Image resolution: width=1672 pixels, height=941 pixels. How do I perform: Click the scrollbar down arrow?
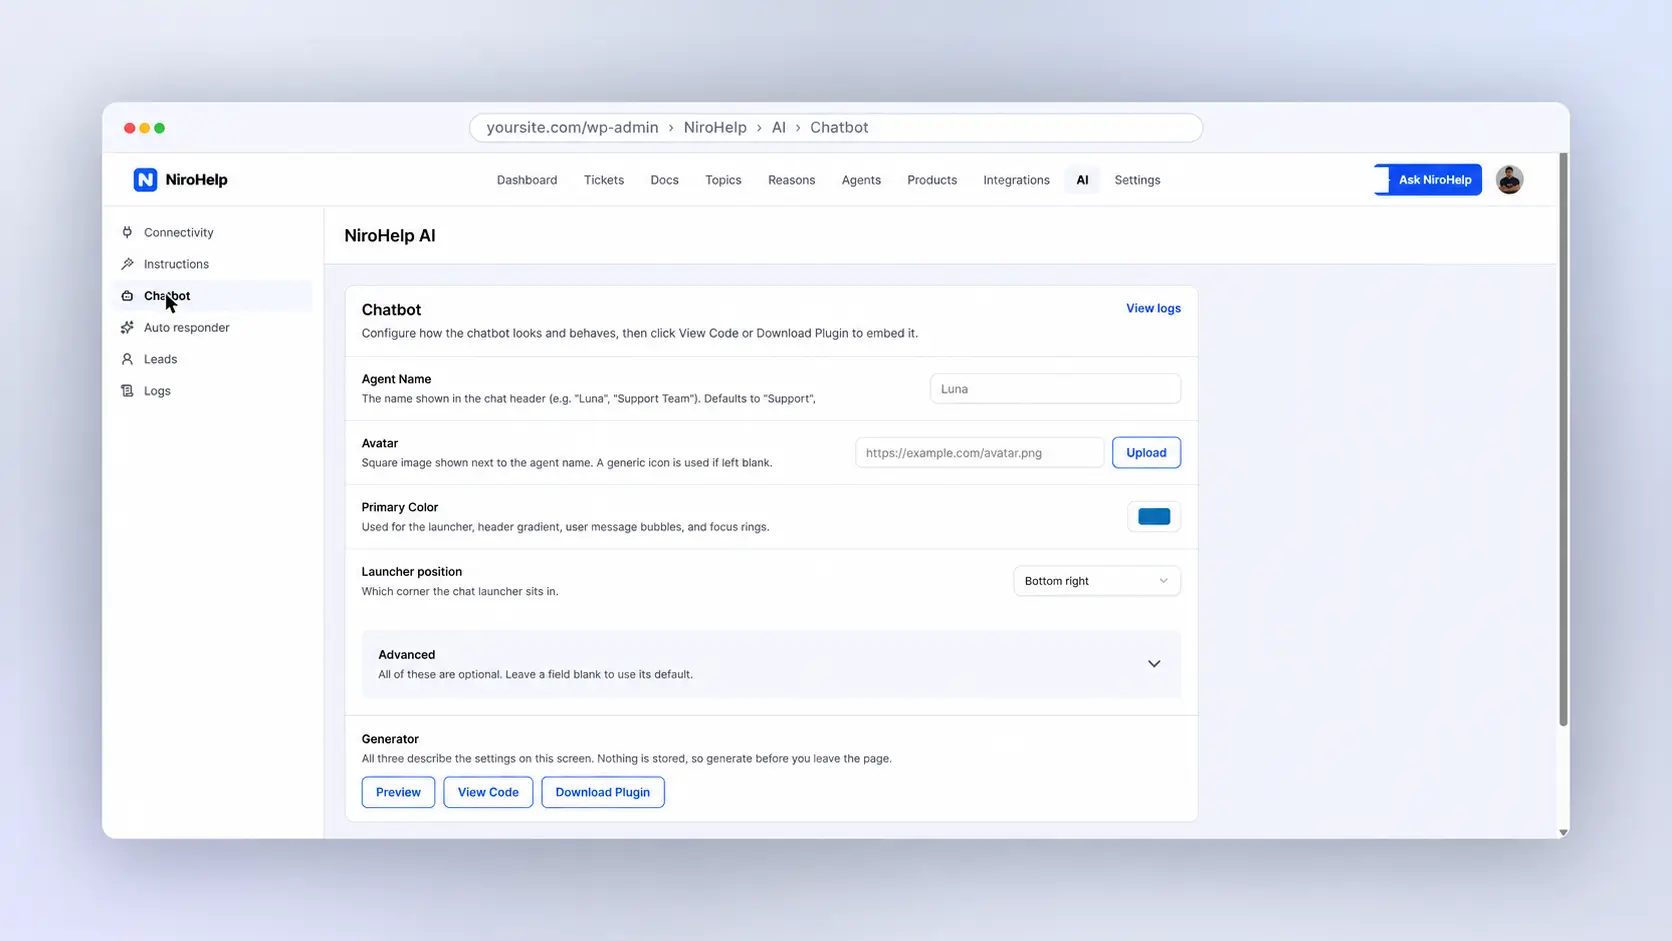click(x=1563, y=832)
